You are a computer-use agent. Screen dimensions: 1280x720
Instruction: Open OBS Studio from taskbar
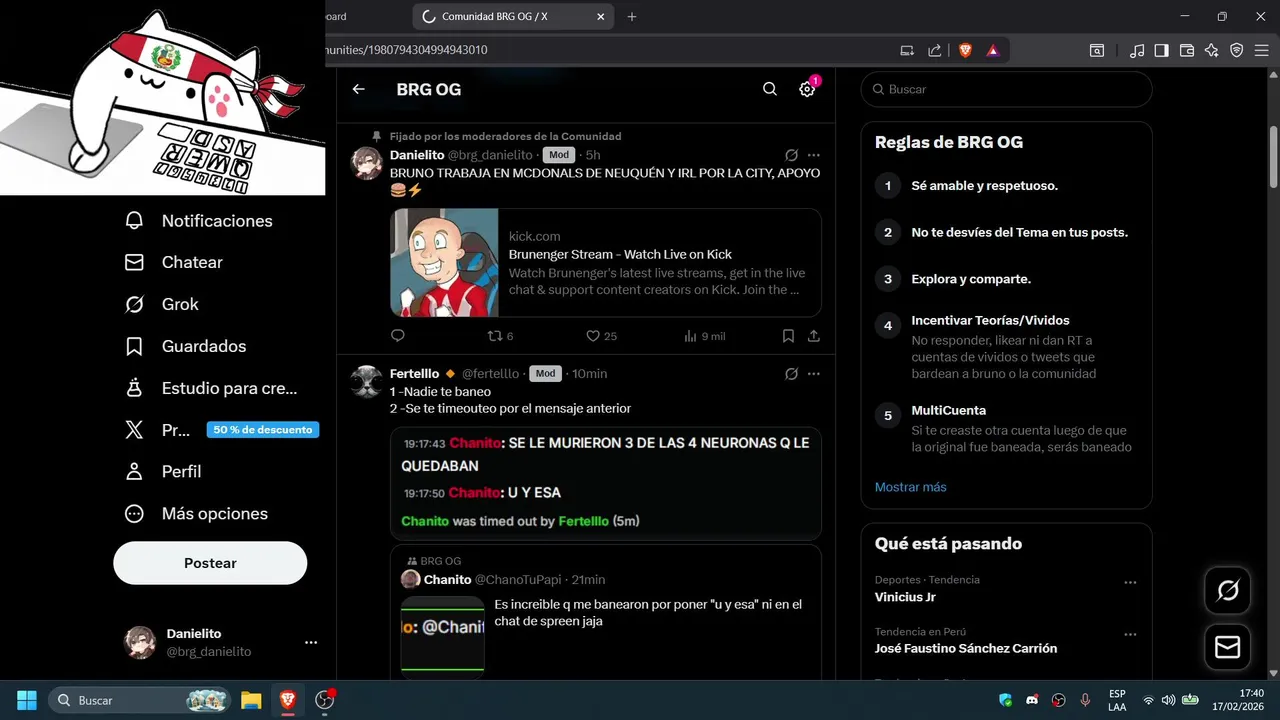pyautogui.click(x=324, y=700)
